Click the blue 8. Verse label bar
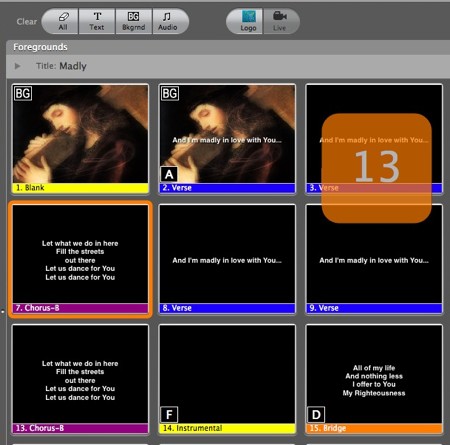This screenshot has width=450, height=445. tap(227, 308)
